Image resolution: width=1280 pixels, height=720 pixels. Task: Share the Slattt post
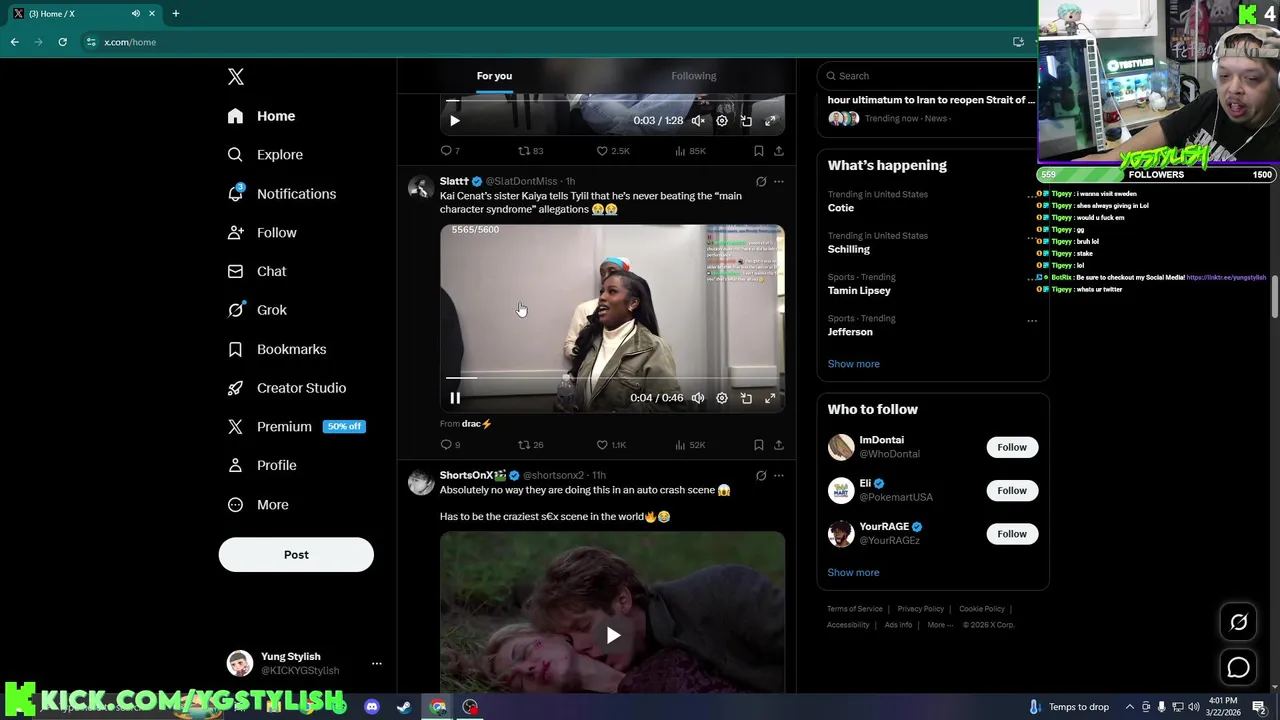pos(779,445)
